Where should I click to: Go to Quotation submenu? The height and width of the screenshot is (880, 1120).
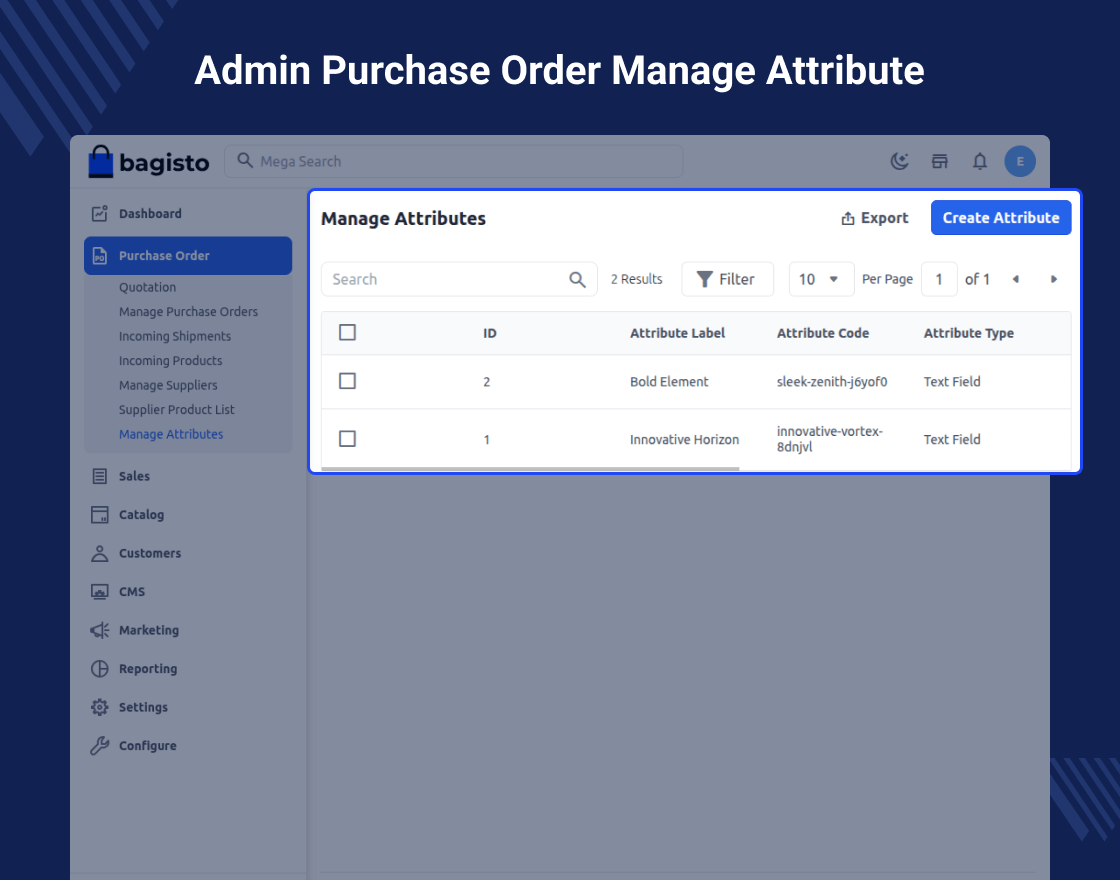click(147, 287)
